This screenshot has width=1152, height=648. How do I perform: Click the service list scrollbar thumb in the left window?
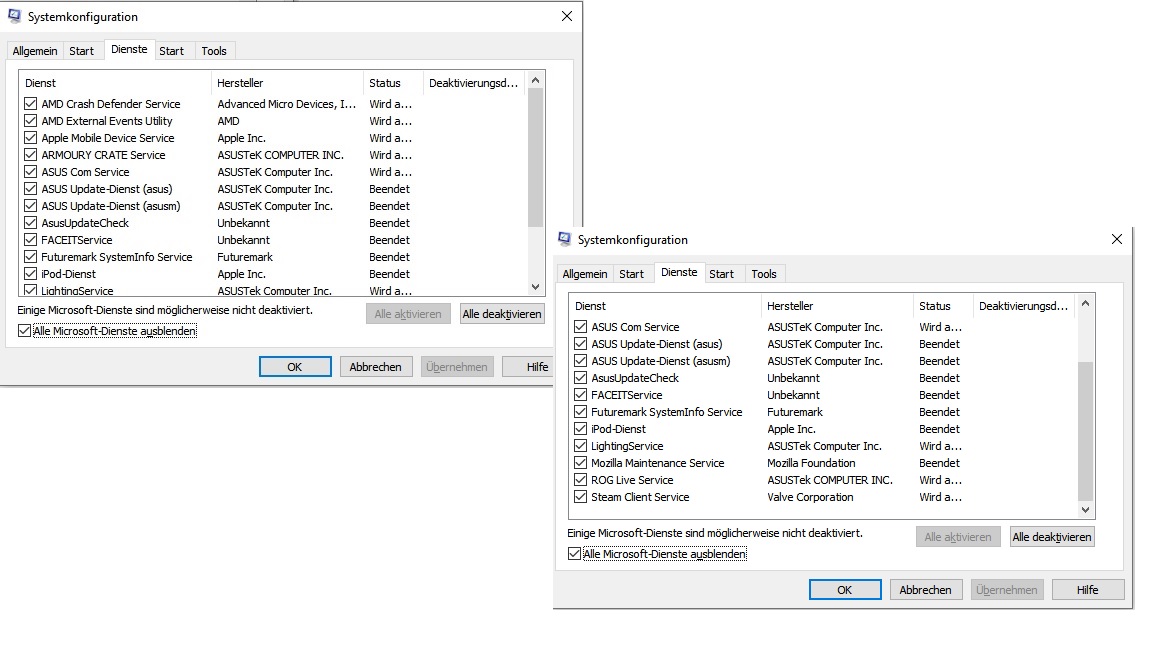(x=536, y=157)
